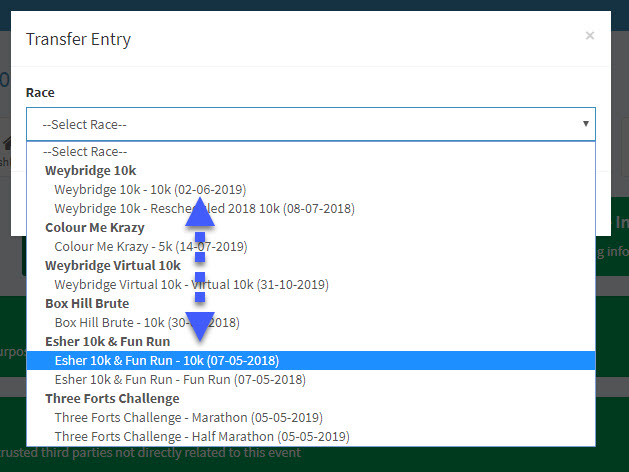Click the bold Colour Me Krazy group header
629x472 pixels.
pyautogui.click(x=94, y=227)
